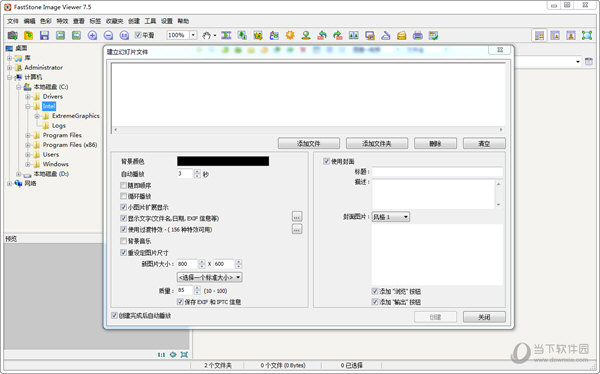Open the 文件 menu
Image resolution: width=600 pixels, height=374 pixels.
click(13, 21)
